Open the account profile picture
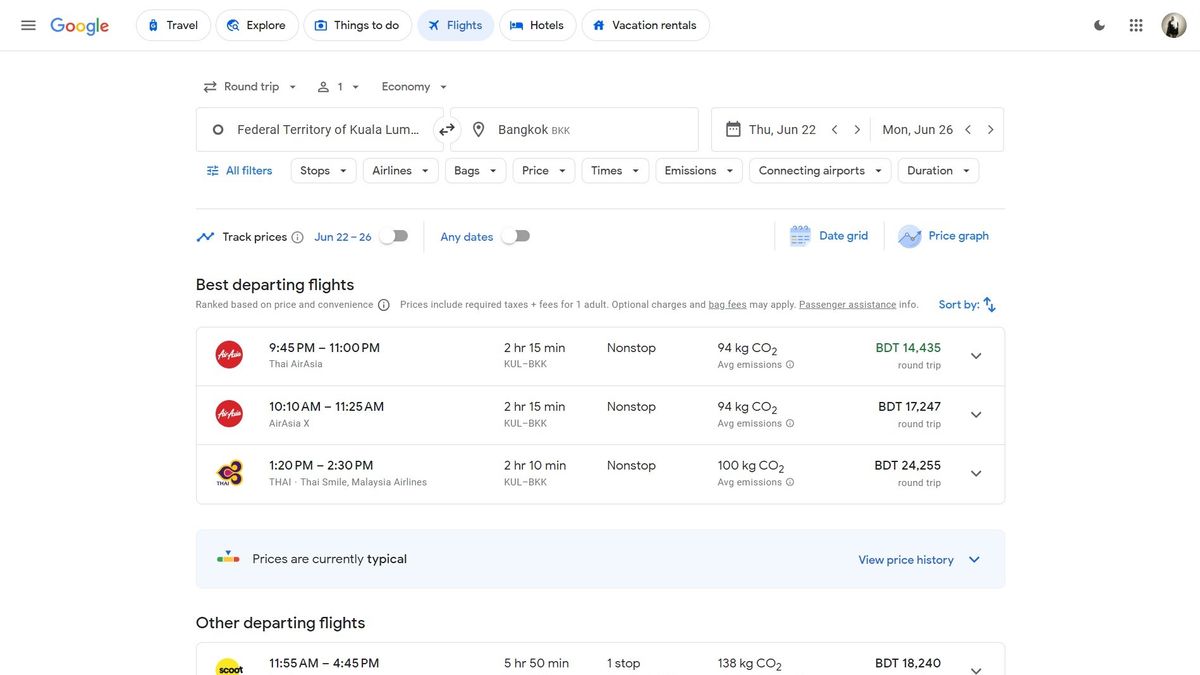Screen dimensions: 1200x675 click(1174, 25)
